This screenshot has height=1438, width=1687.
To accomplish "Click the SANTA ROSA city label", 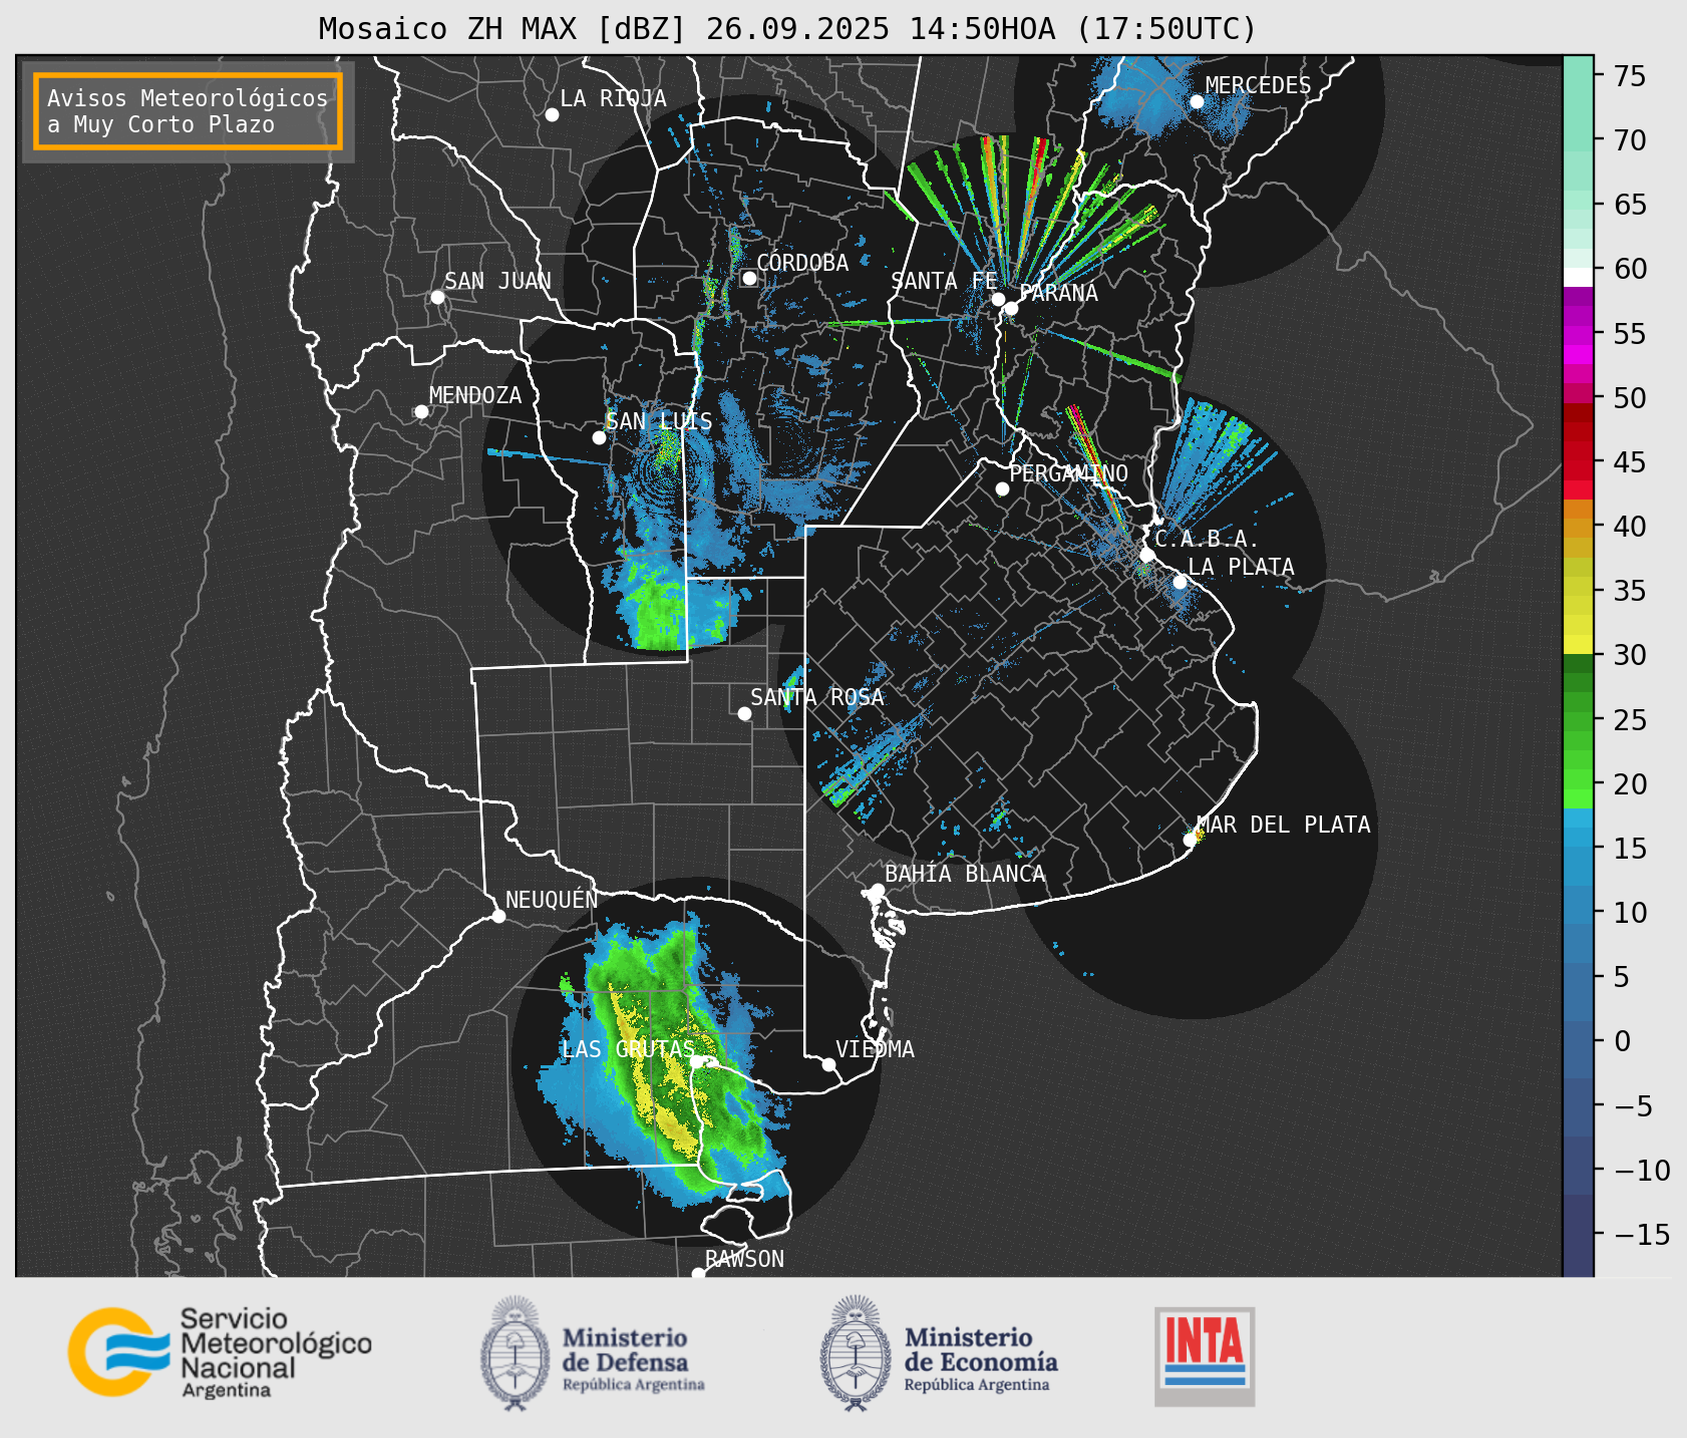I will point(817,697).
